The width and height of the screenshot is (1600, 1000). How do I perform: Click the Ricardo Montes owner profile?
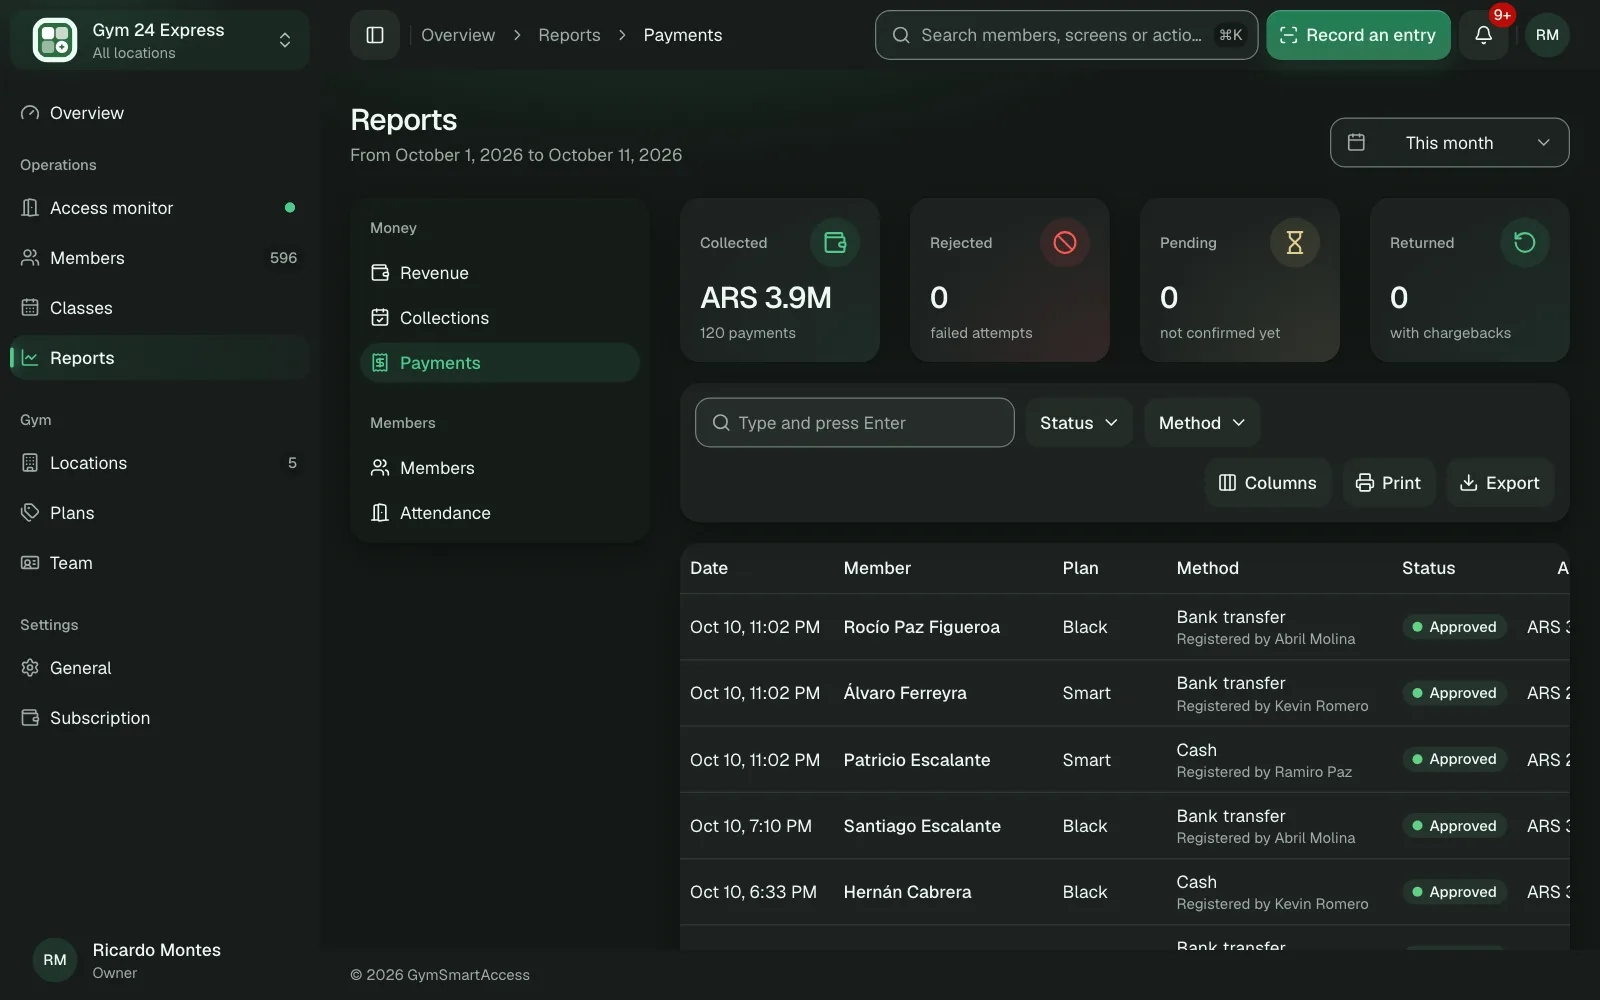tap(160, 960)
